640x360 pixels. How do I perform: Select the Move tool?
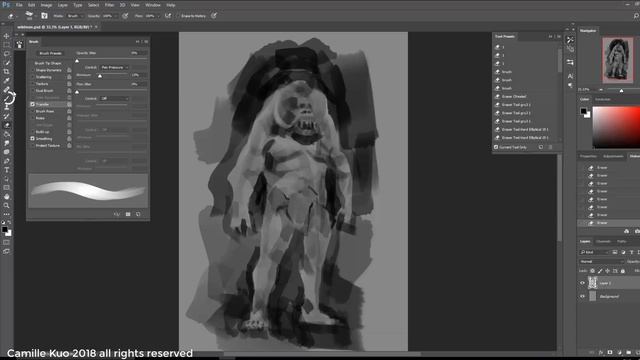(x=7, y=36)
